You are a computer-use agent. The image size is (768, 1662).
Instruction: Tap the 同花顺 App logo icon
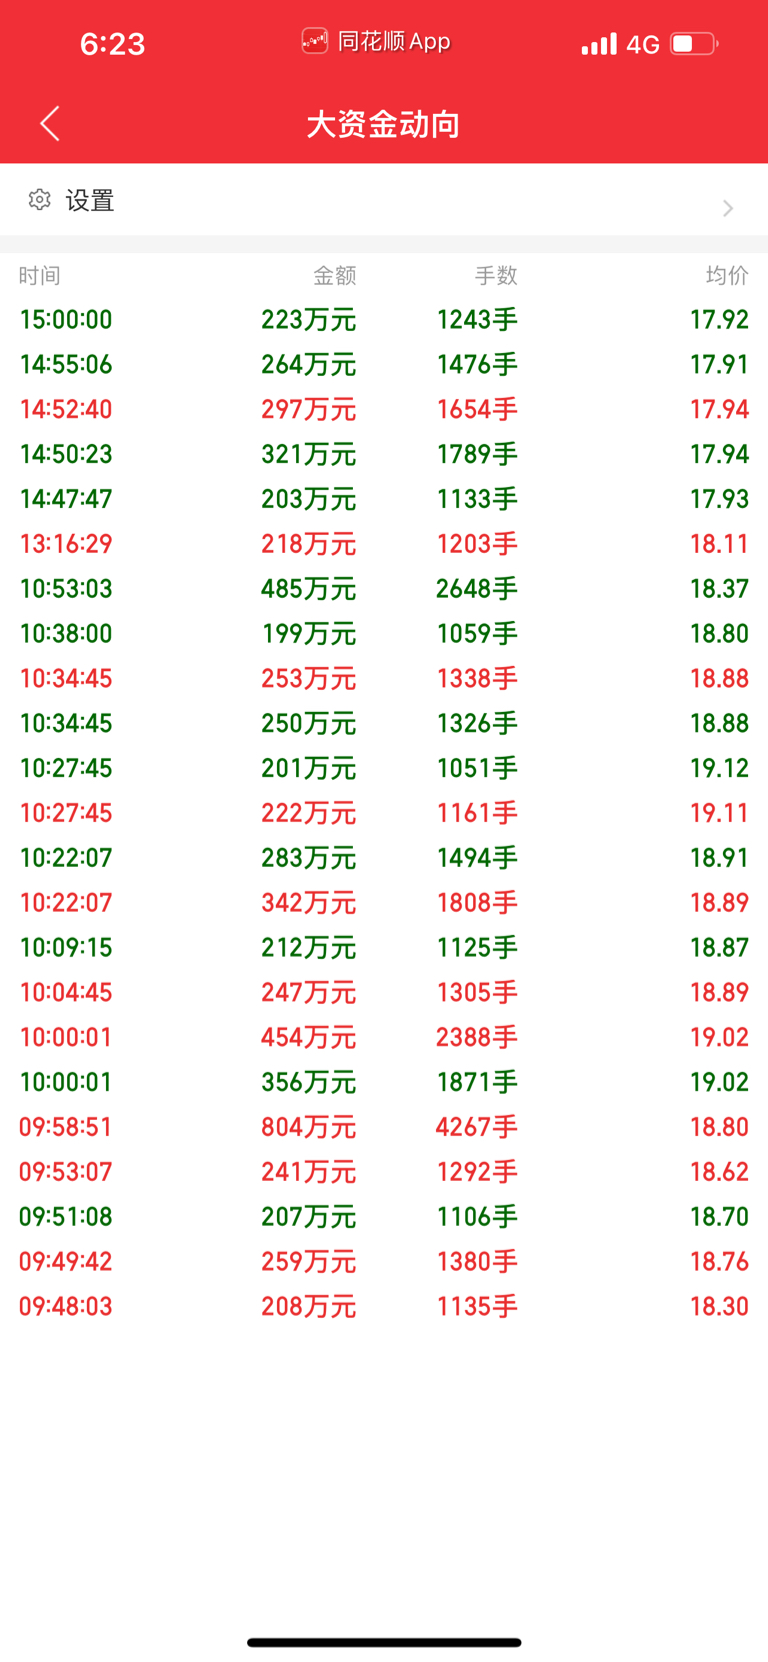[315, 42]
